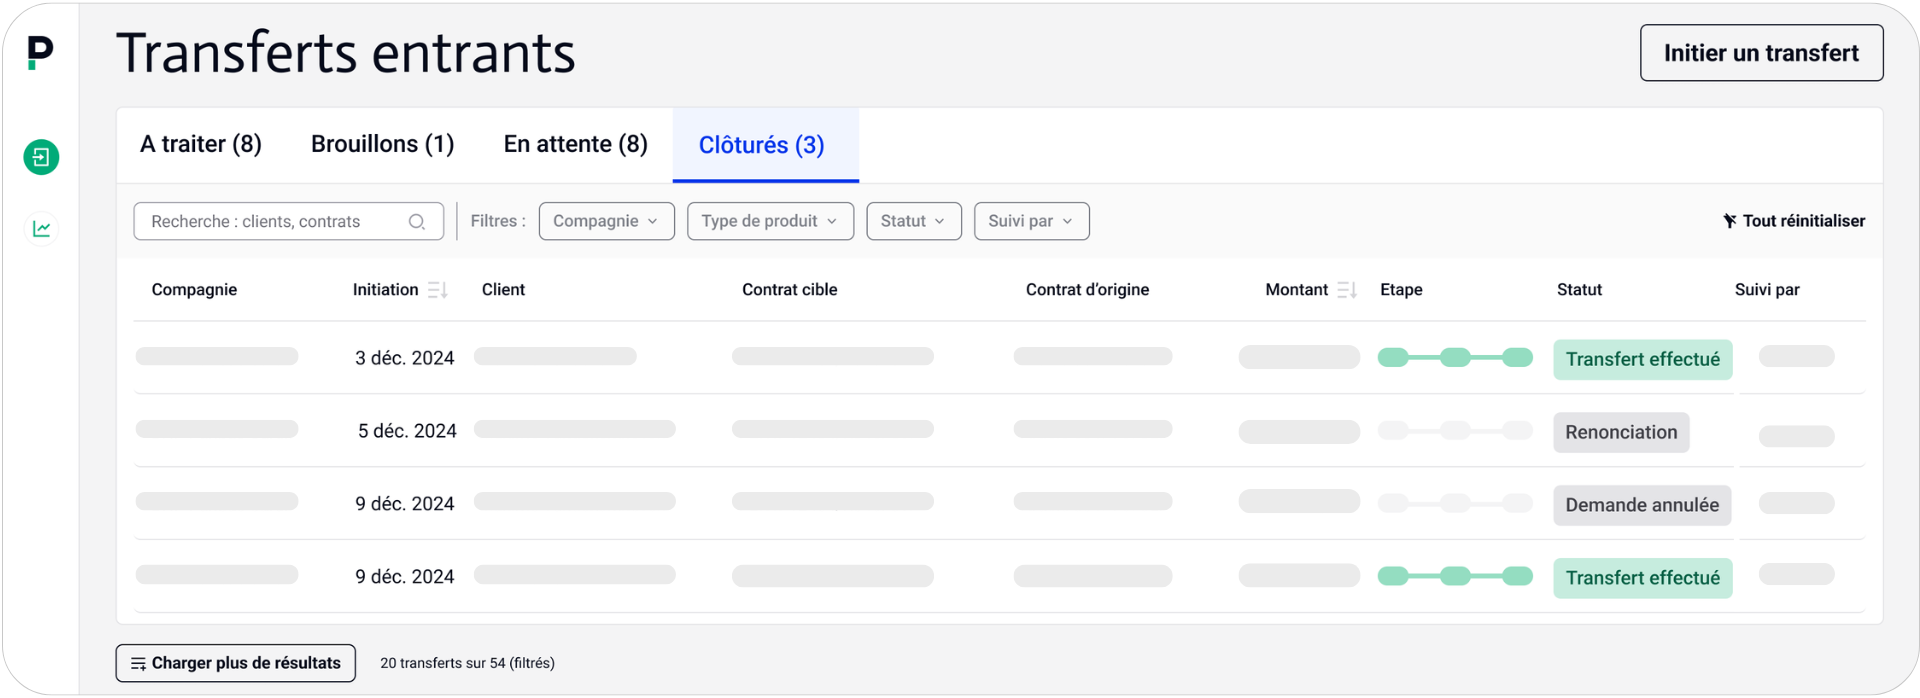Click green Etape progress on 3 déc. row
Viewport: 1920px width, 698px height.
pyautogui.click(x=1455, y=358)
